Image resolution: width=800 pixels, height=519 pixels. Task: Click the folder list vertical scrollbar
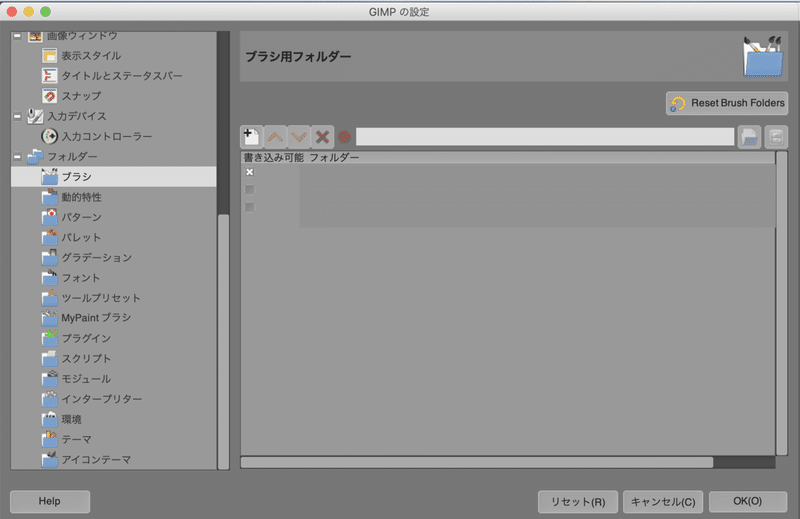(782, 303)
